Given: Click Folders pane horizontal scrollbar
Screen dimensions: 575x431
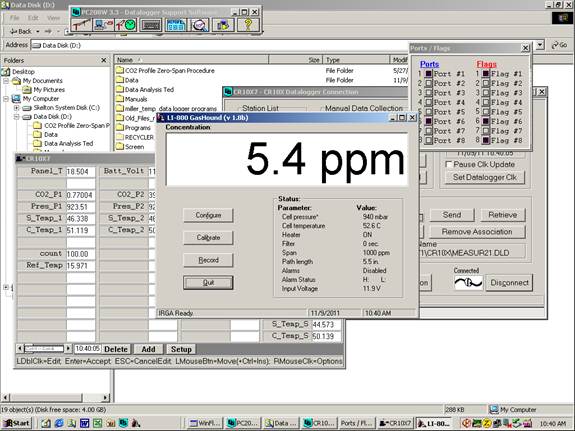Looking at the screenshot, I should pyautogui.click(x=56, y=397).
